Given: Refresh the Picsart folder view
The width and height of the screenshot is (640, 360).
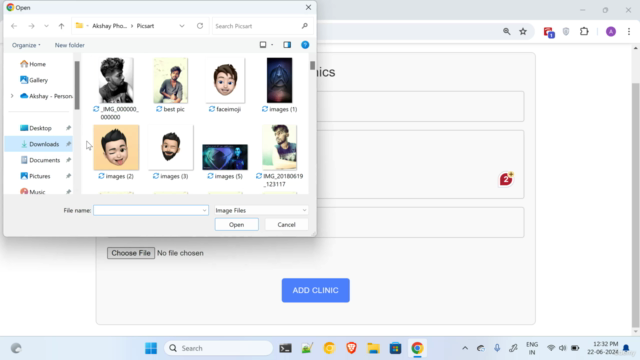Looking at the screenshot, I should click(x=200, y=26).
